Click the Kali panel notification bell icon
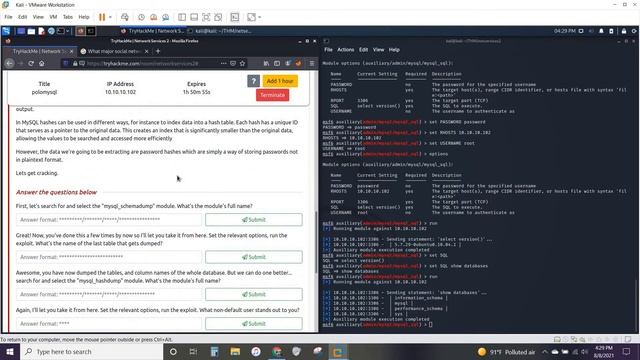This screenshot has height=360, width=640. 601,31
